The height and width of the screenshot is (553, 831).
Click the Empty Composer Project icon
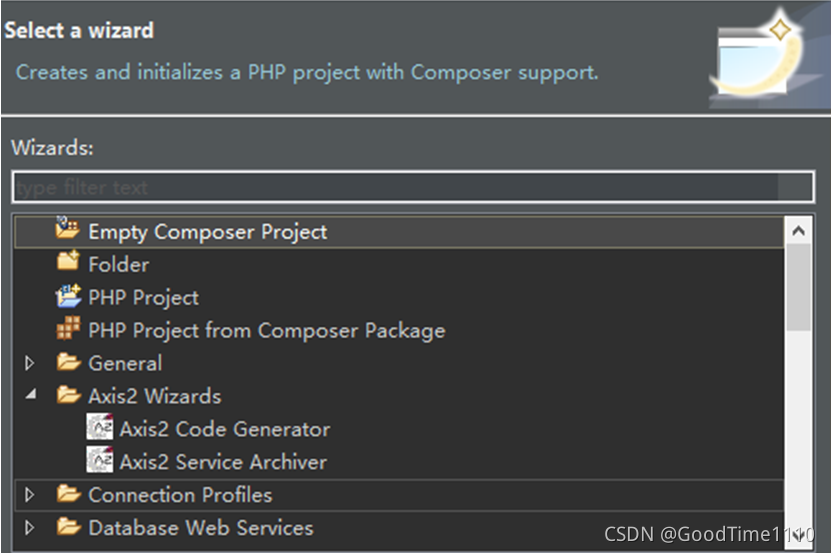tap(68, 230)
